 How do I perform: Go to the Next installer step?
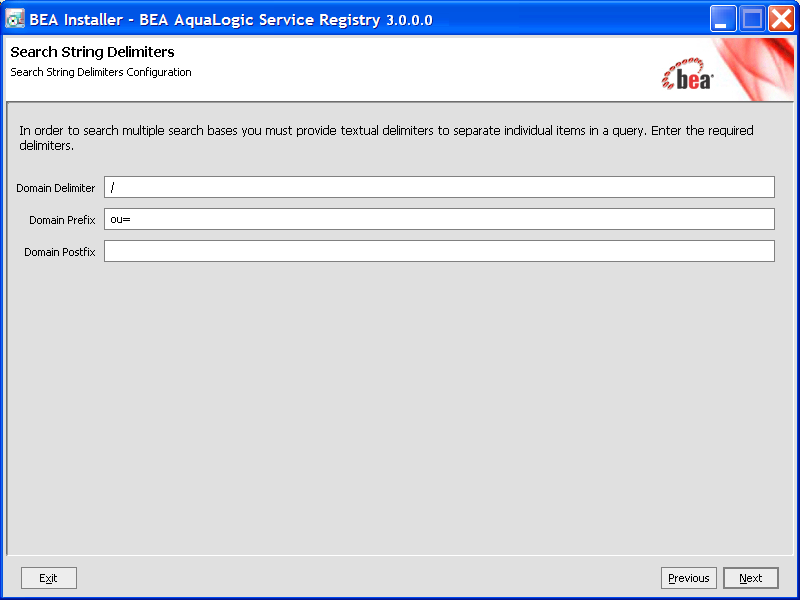(x=751, y=578)
